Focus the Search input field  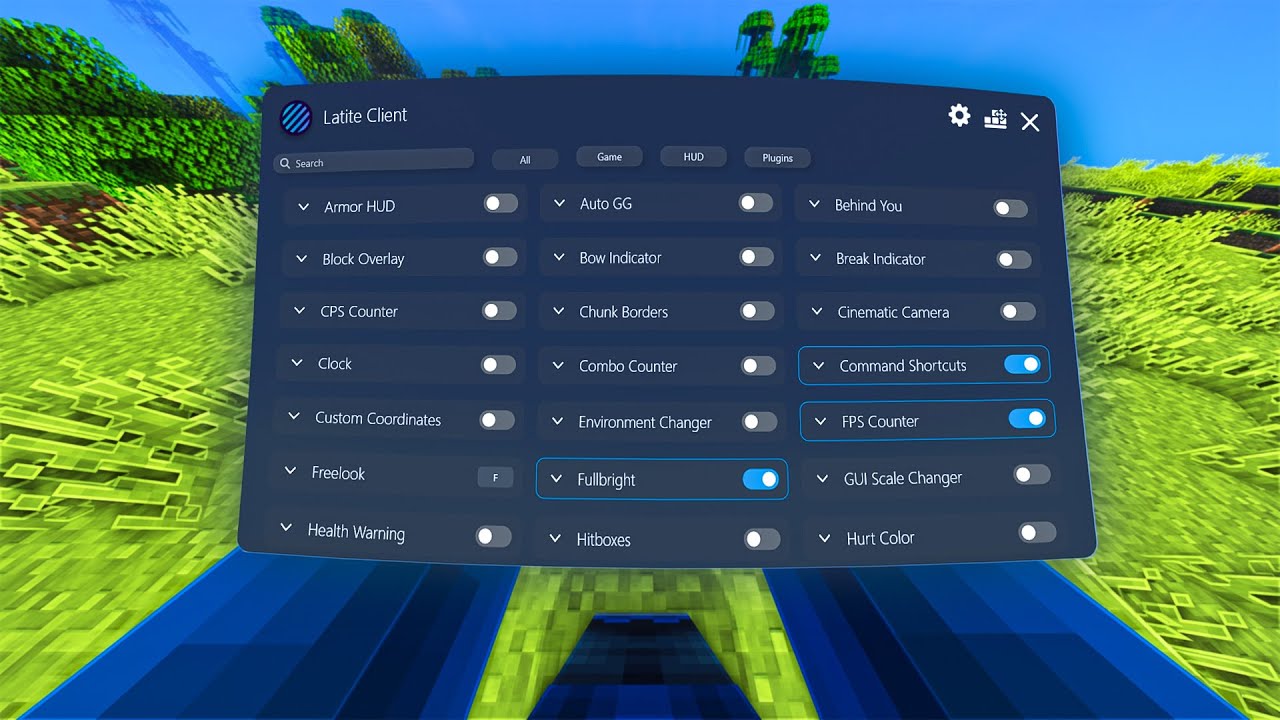[x=373, y=160]
